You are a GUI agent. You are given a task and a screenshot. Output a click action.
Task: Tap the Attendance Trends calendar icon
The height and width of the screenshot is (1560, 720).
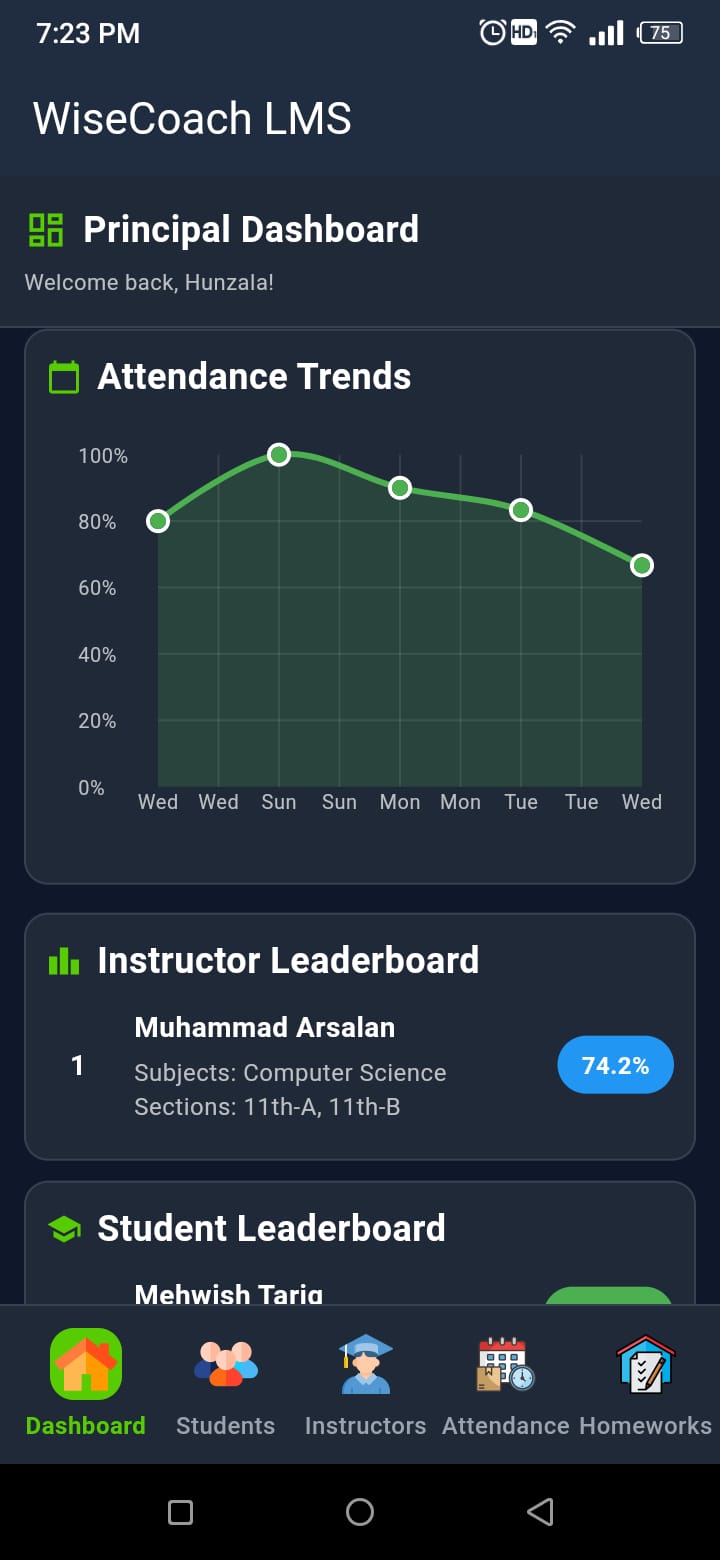[x=64, y=377]
